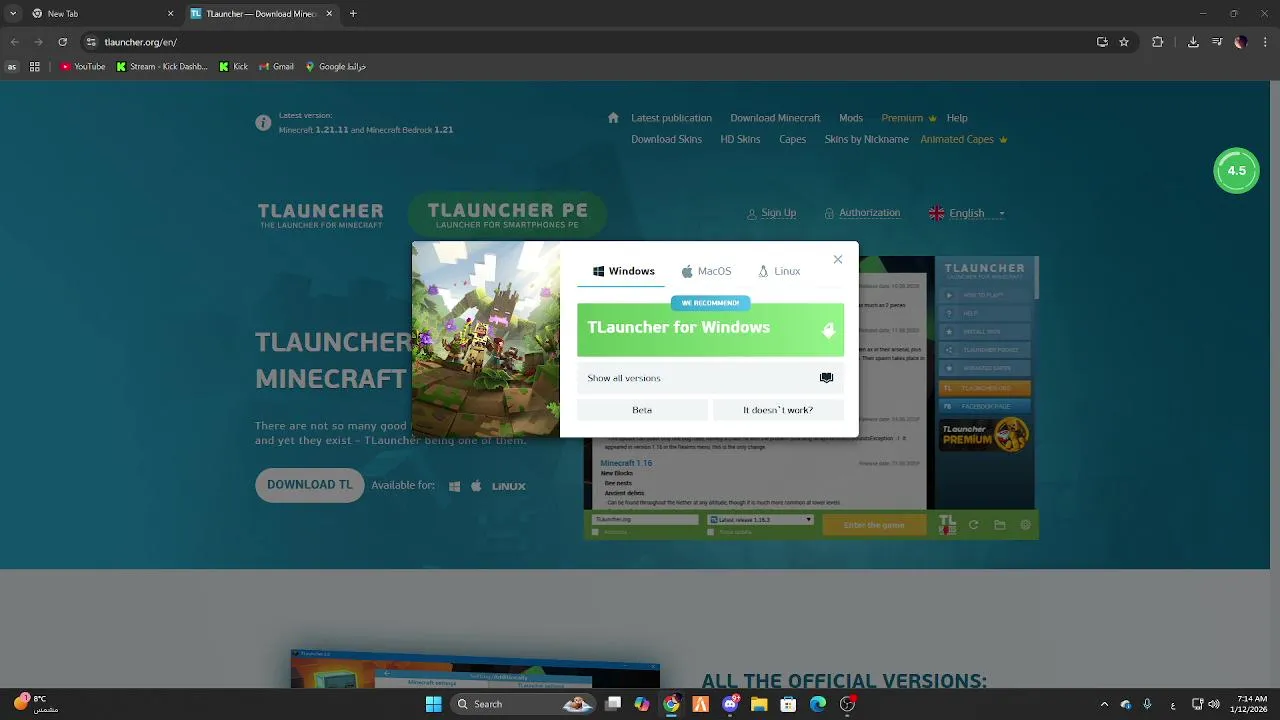This screenshot has width=1280, height=720.
Task: Click the site information icon in address bar
Action: 91,42
